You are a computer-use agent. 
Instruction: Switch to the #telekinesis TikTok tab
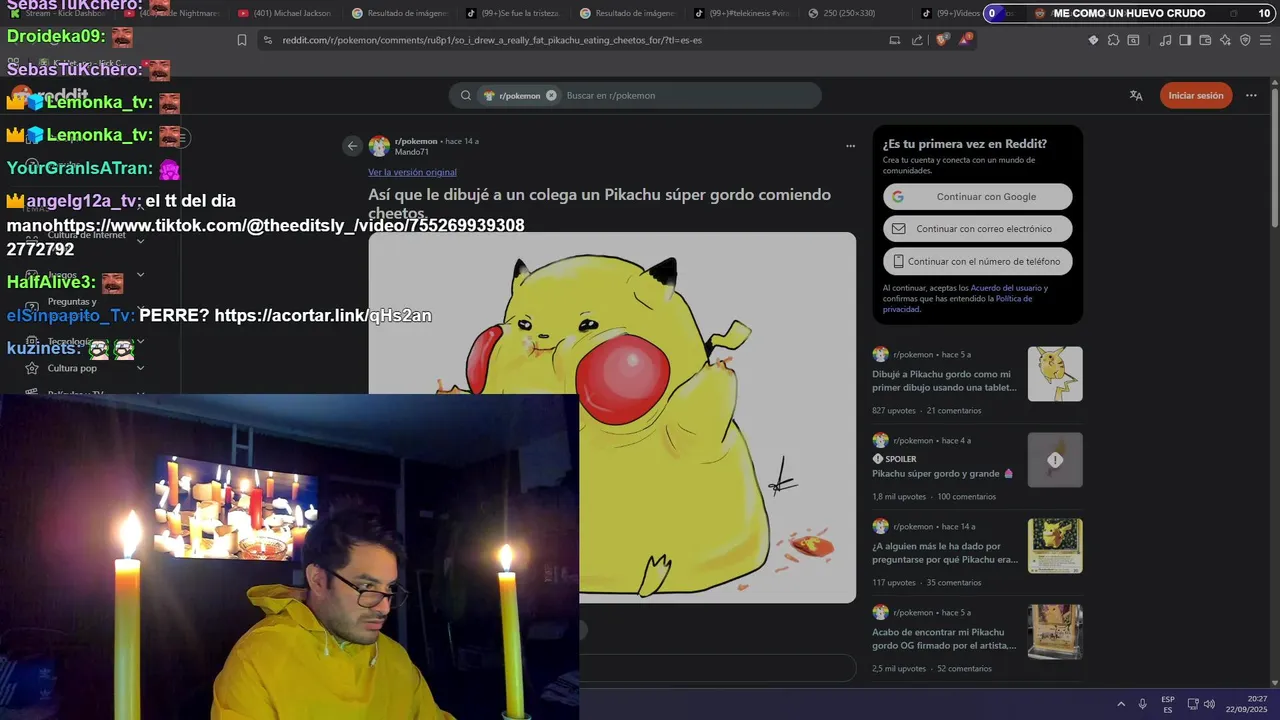(741, 13)
